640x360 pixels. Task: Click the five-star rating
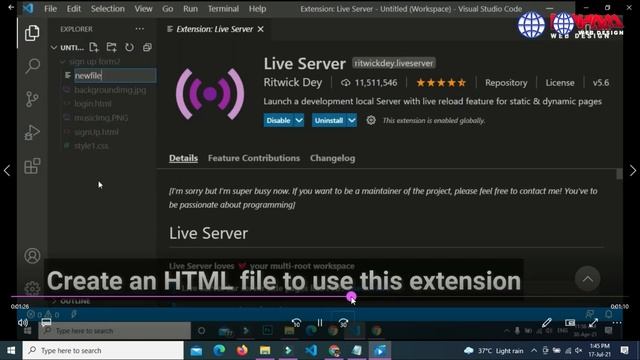[x=441, y=83]
